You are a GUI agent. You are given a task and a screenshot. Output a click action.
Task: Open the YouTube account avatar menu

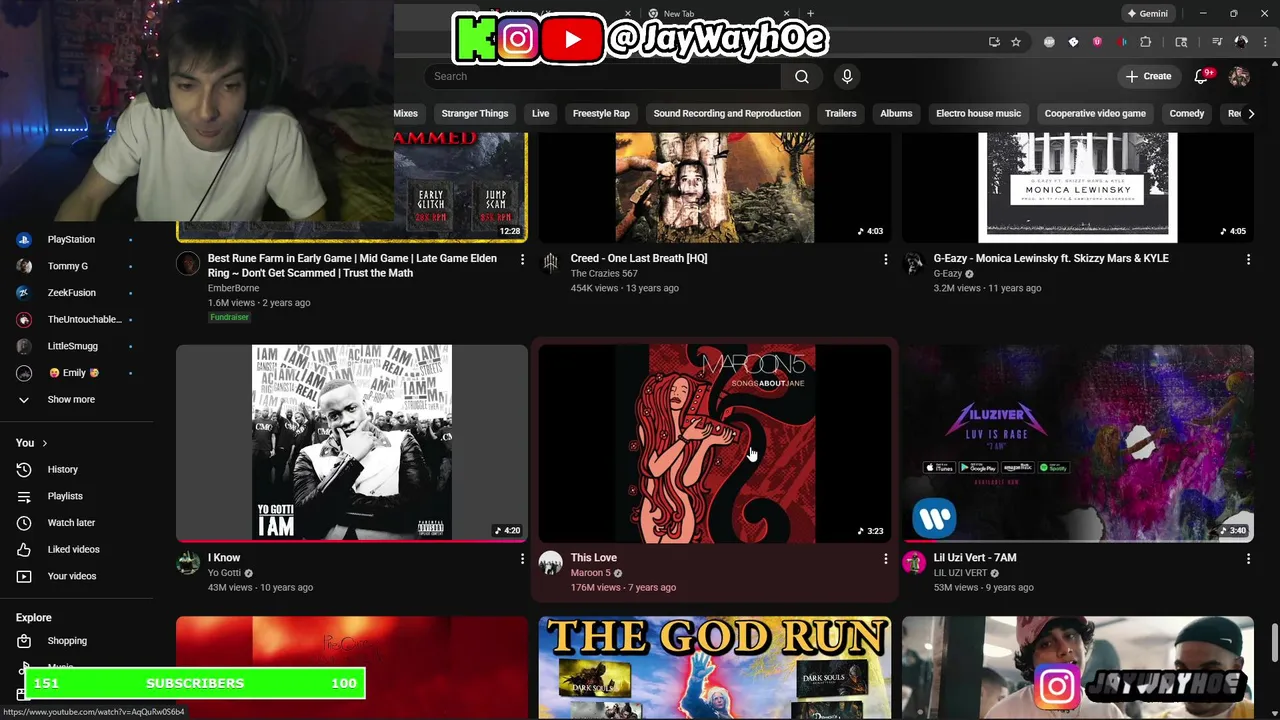[x=1239, y=76]
